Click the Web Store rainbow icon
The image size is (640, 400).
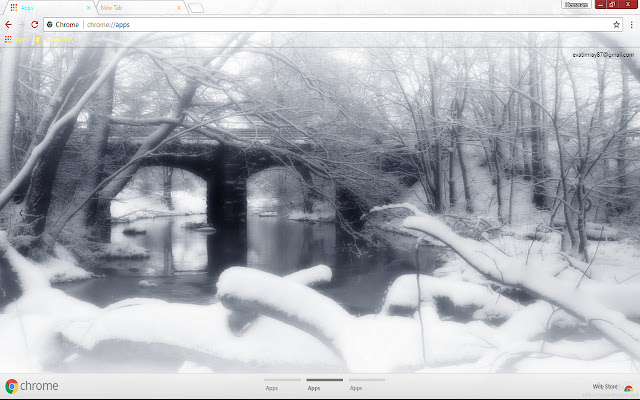(628, 387)
